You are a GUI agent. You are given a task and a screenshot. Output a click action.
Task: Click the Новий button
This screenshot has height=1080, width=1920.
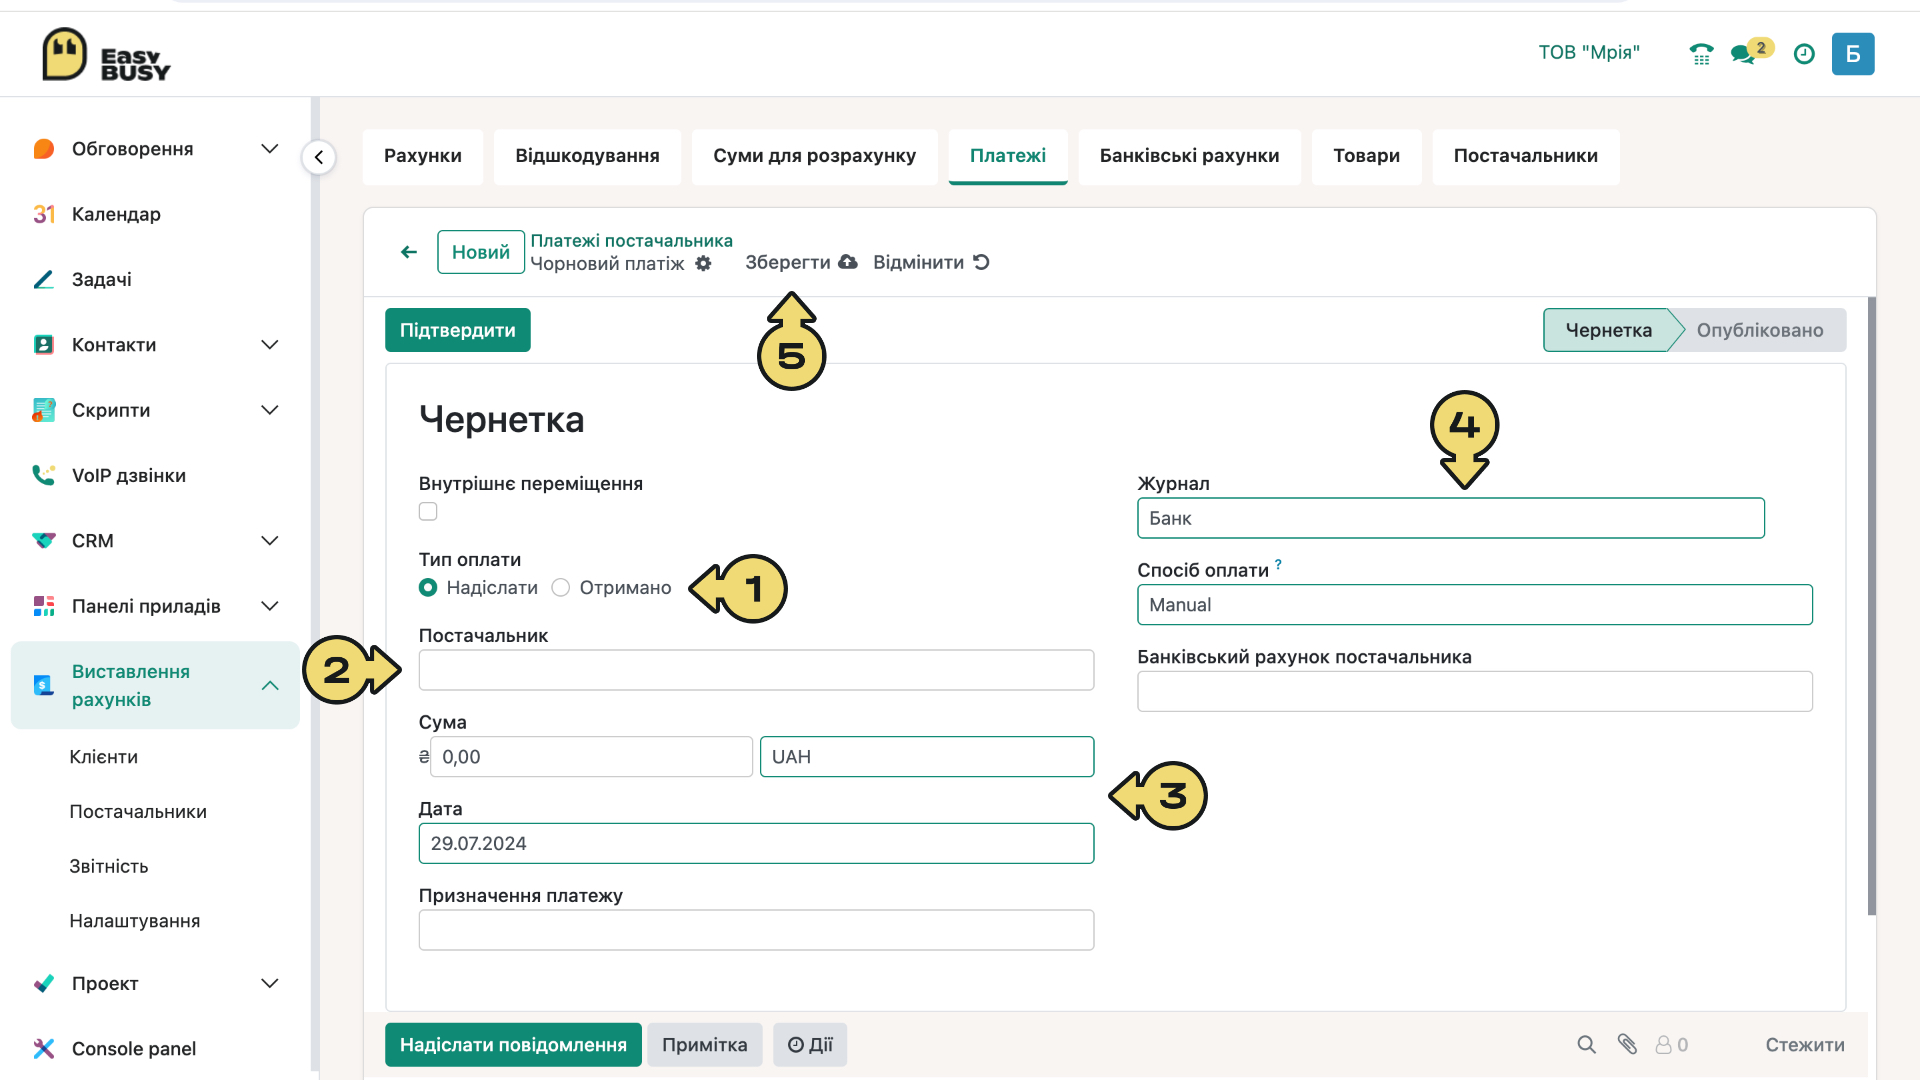click(481, 252)
